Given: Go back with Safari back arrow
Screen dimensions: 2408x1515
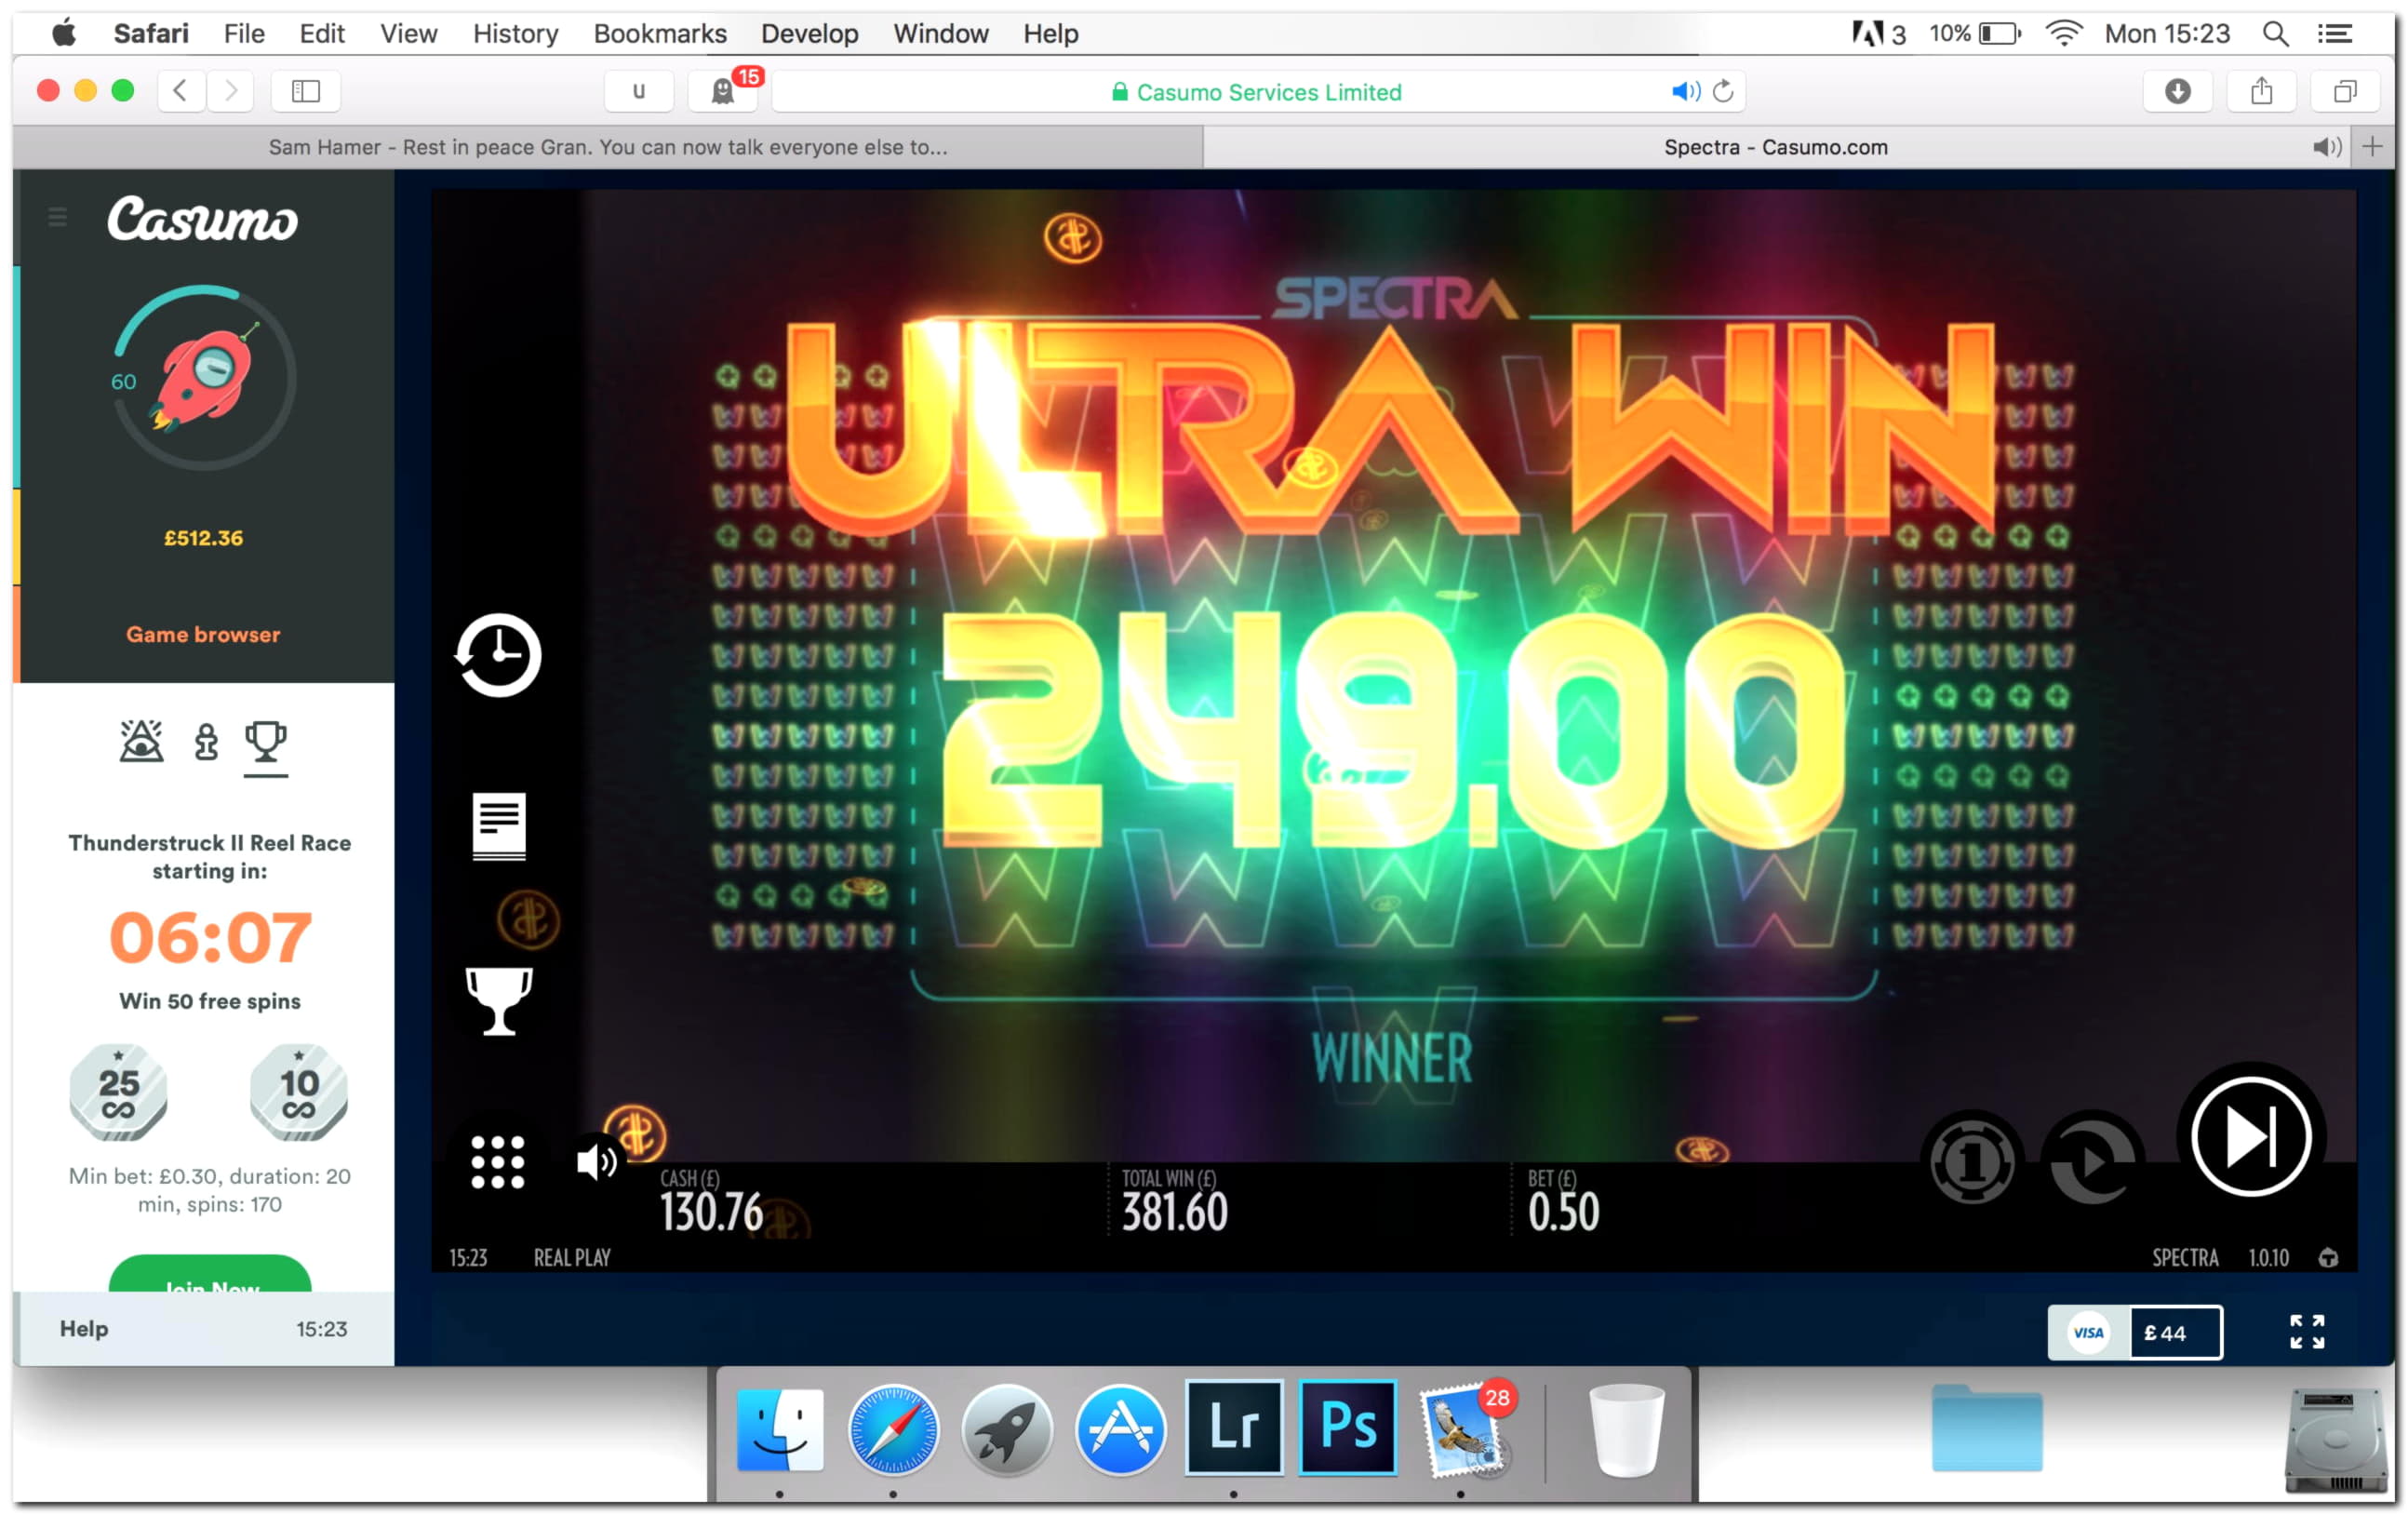Looking at the screenshot, I should coord(180,91).
